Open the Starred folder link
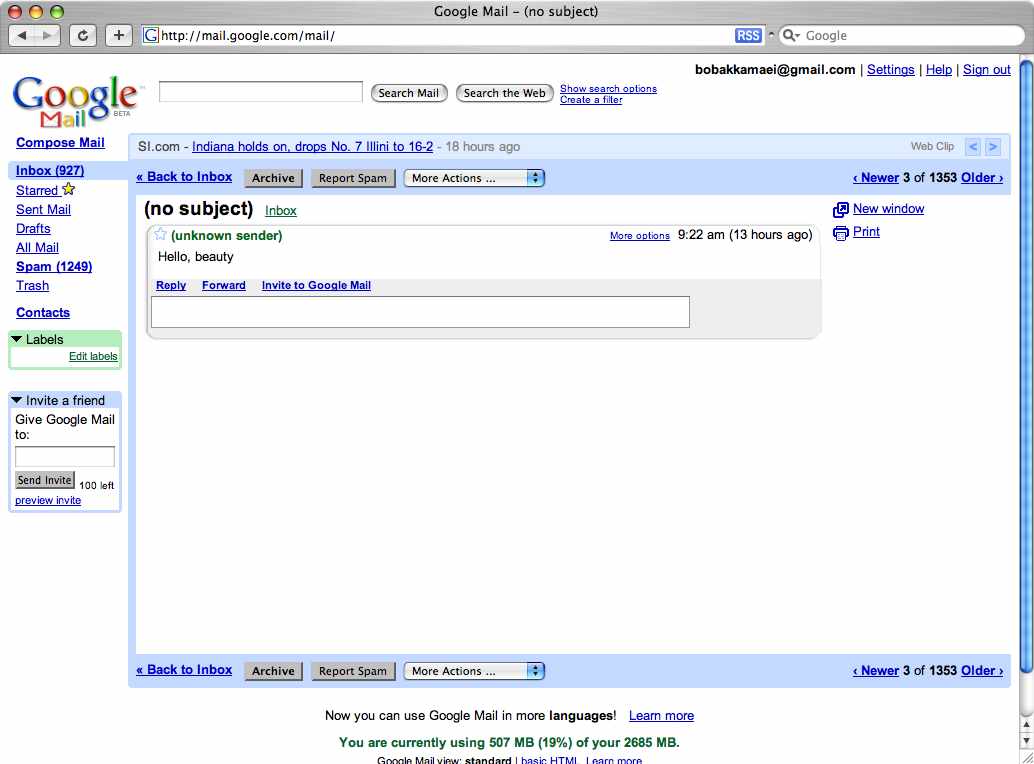Viewport: 1034px width, 764px height. click(37, 191)
